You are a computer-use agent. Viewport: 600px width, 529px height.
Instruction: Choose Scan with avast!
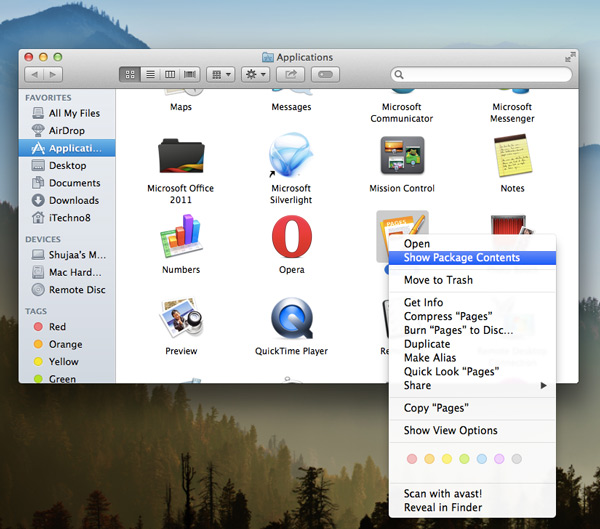[x=472, y=494]
